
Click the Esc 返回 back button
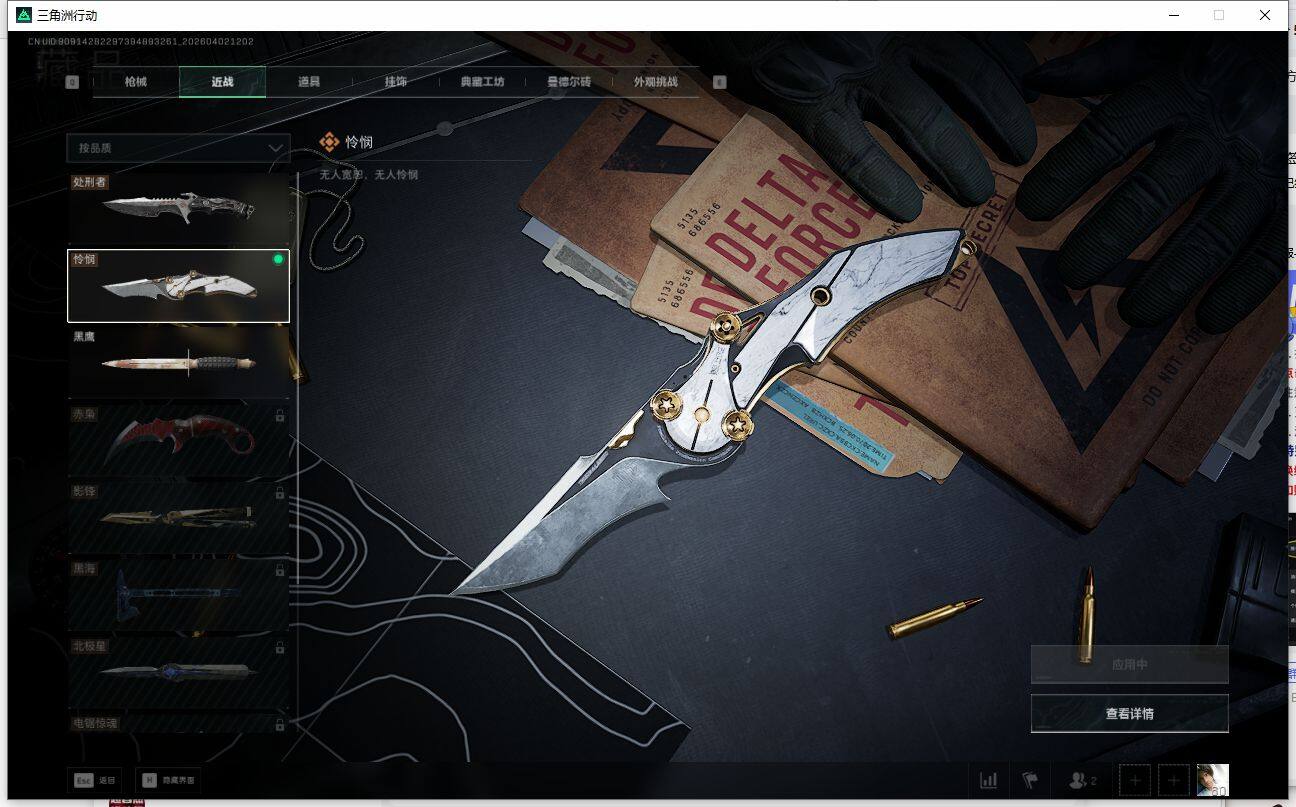(x=95, y=780)
